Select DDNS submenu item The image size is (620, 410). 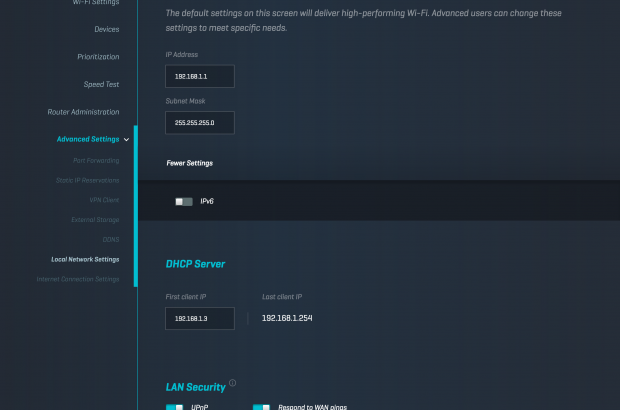pyautogui.click(x=110, y=239)
